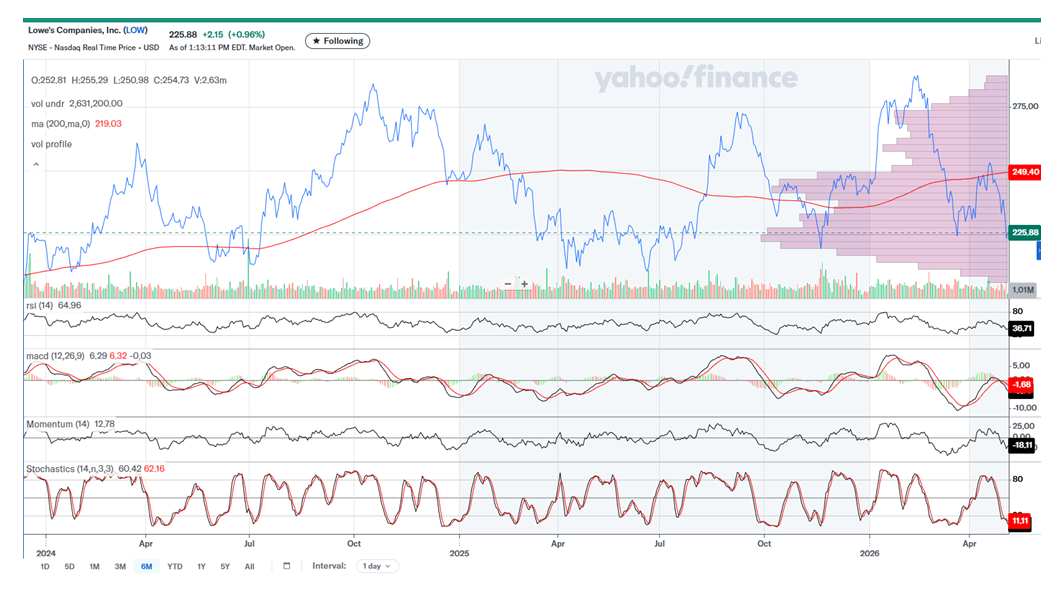Screen dimensions: 1058x595
Task: Click the L:250.98 low value
Action: point(130,80)
